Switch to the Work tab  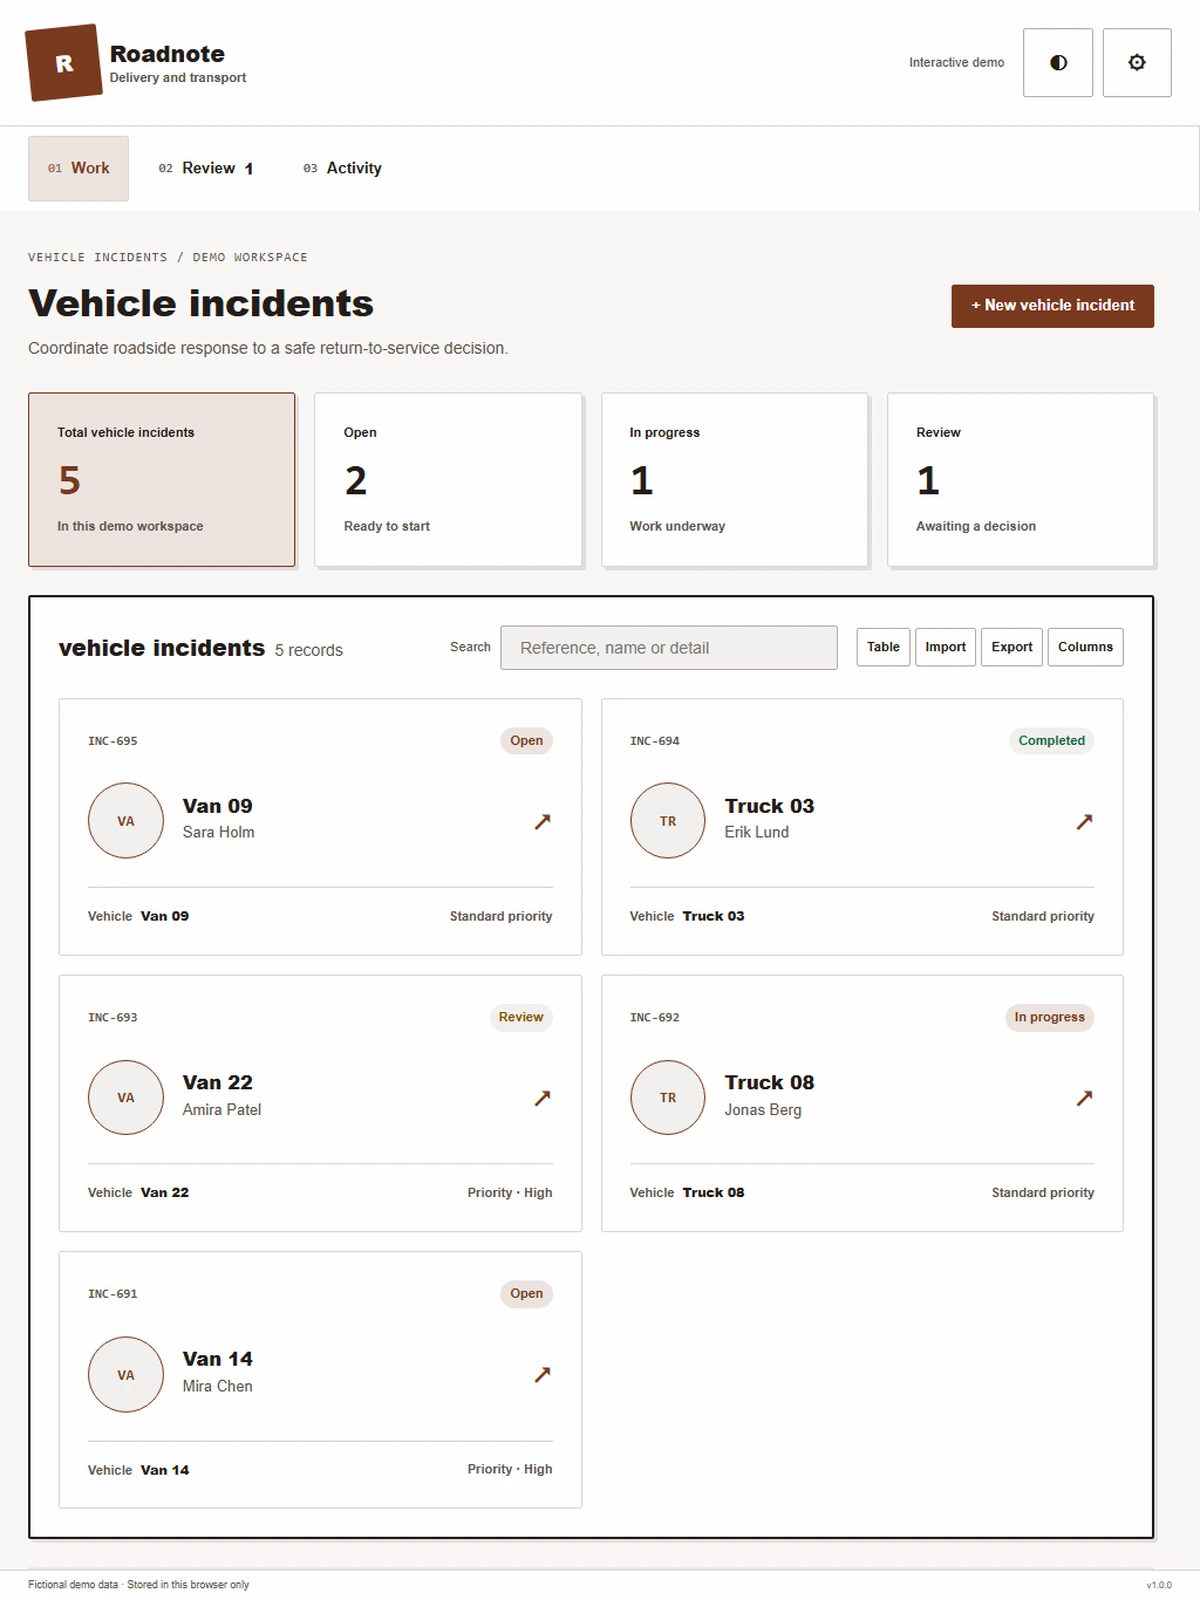click(78, 168)
